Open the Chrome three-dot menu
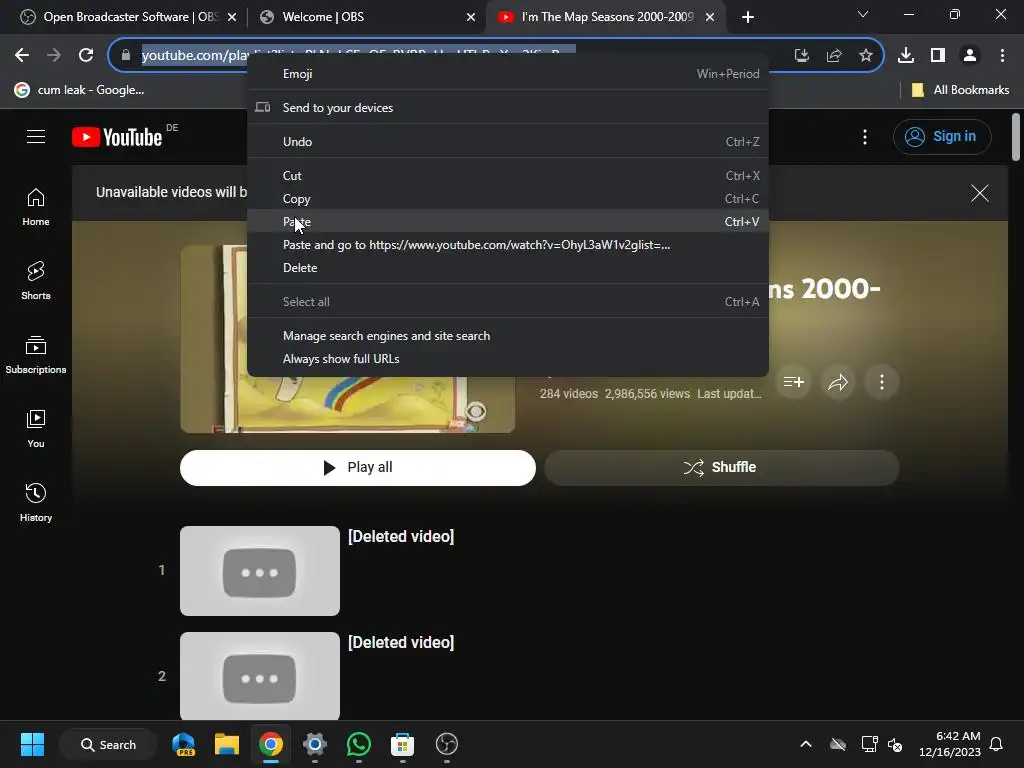The image size is (1024, 768). coord(1002,56)
